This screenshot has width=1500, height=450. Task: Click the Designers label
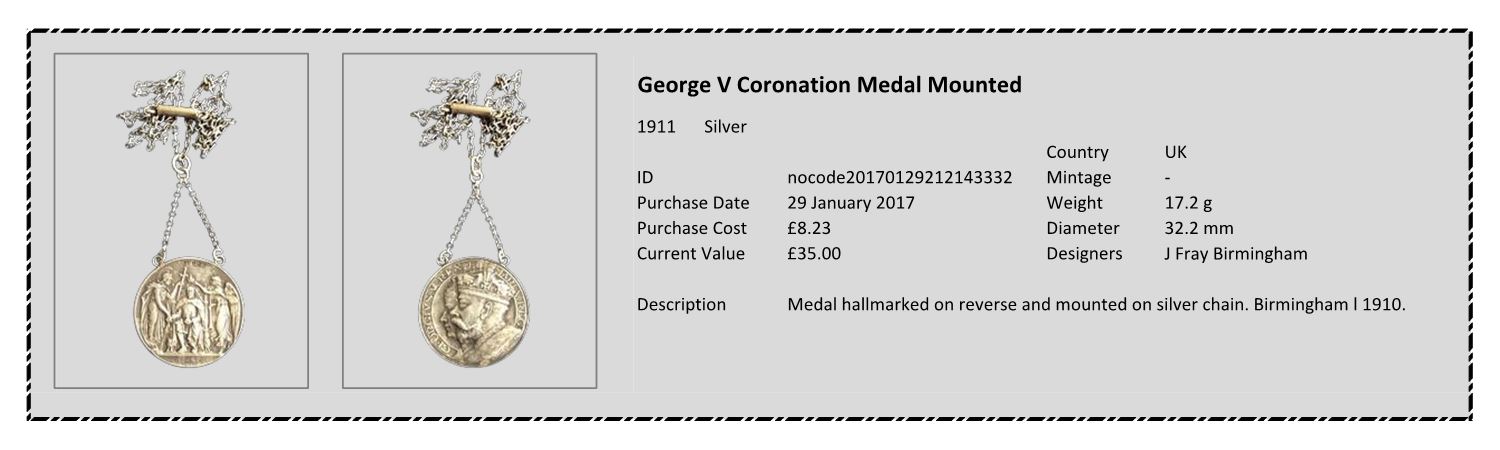coord(1084,253)
